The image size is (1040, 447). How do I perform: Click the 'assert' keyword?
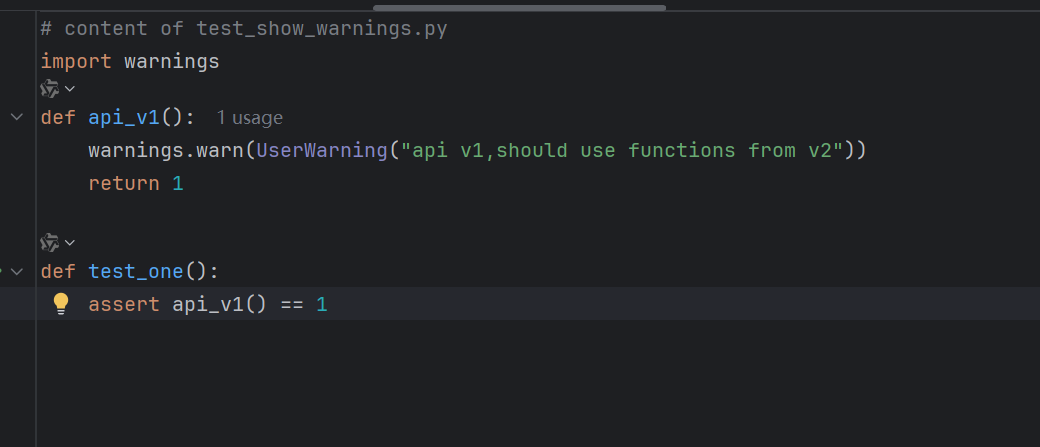tap(124, 305)
